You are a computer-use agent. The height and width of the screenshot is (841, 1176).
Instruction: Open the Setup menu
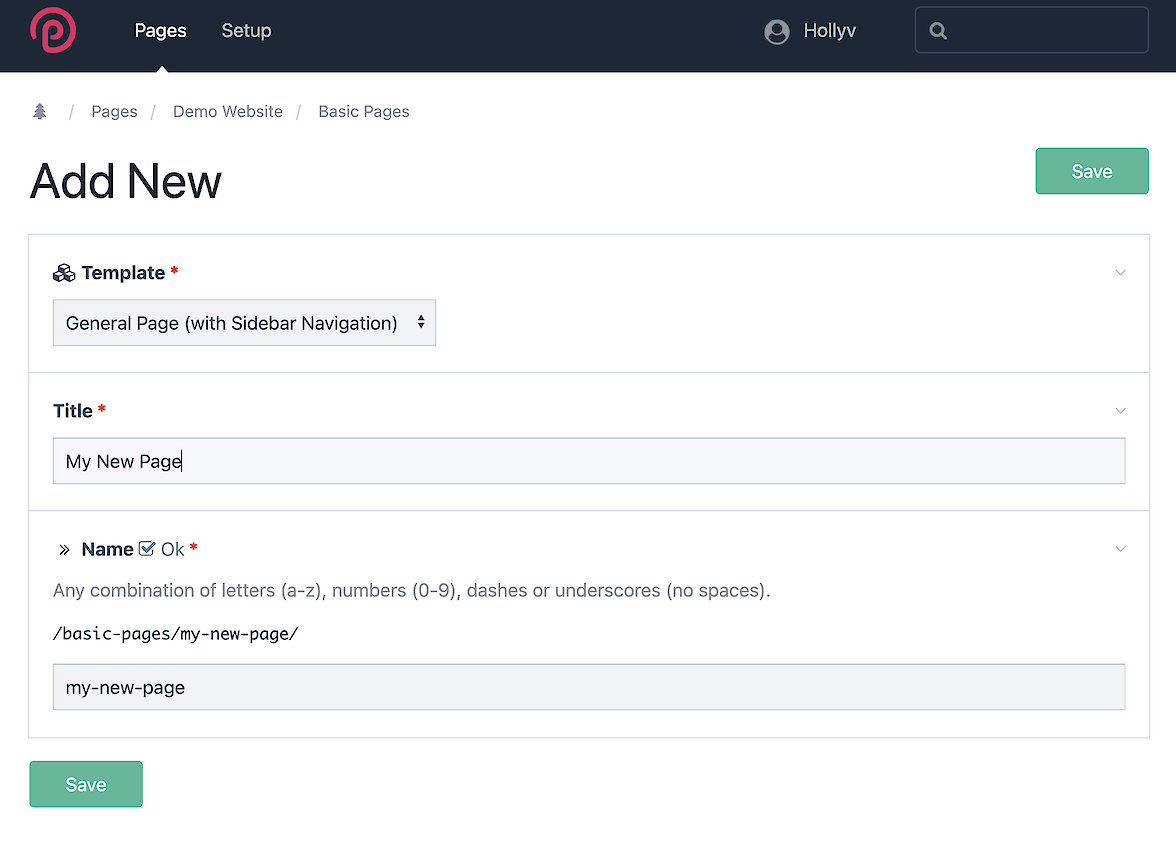pyautogui.click(x=246, y=31)
